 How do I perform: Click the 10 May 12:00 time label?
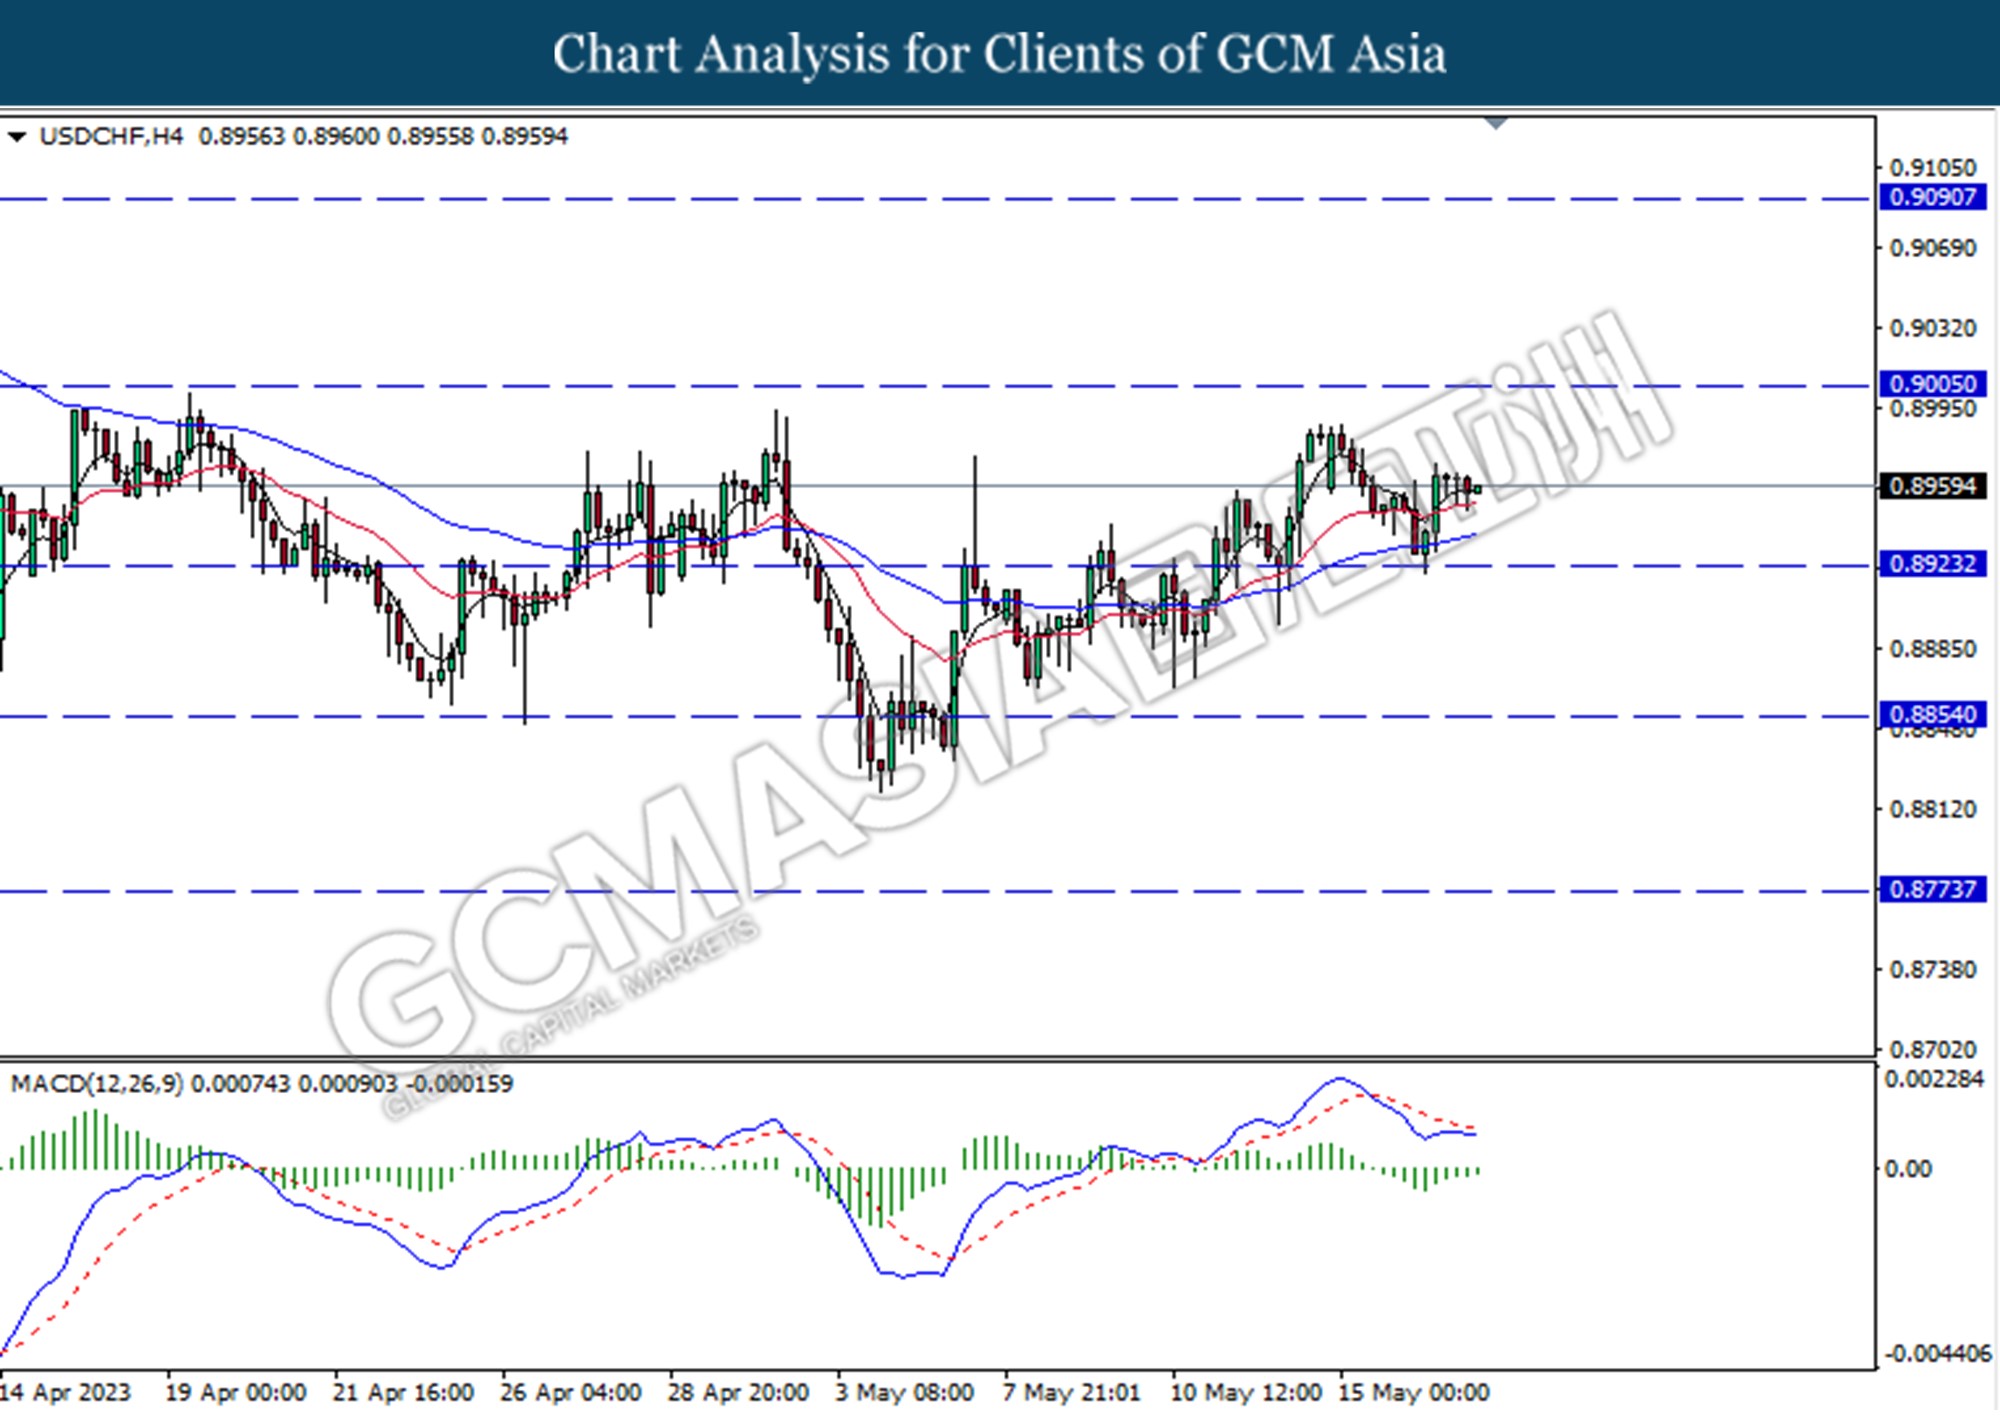(1246, 1392)
